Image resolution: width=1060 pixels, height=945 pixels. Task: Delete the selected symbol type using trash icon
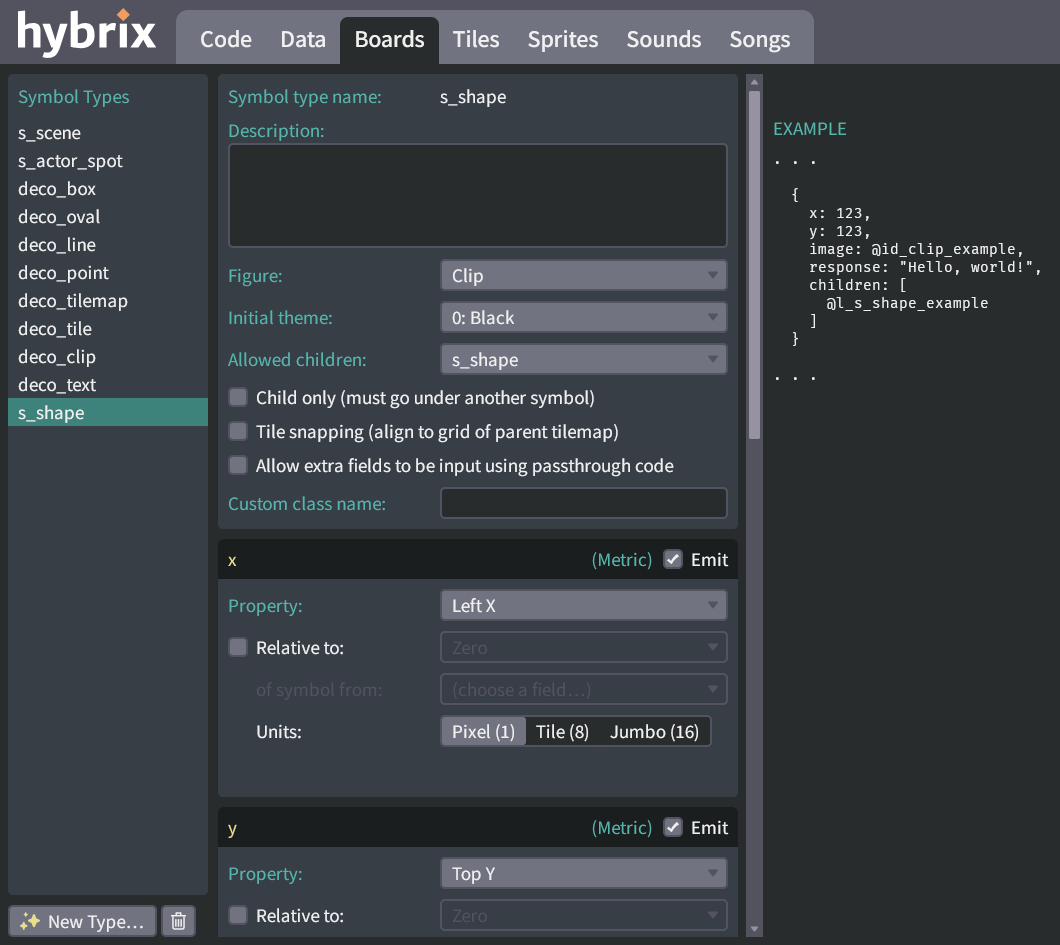(178, 920)
